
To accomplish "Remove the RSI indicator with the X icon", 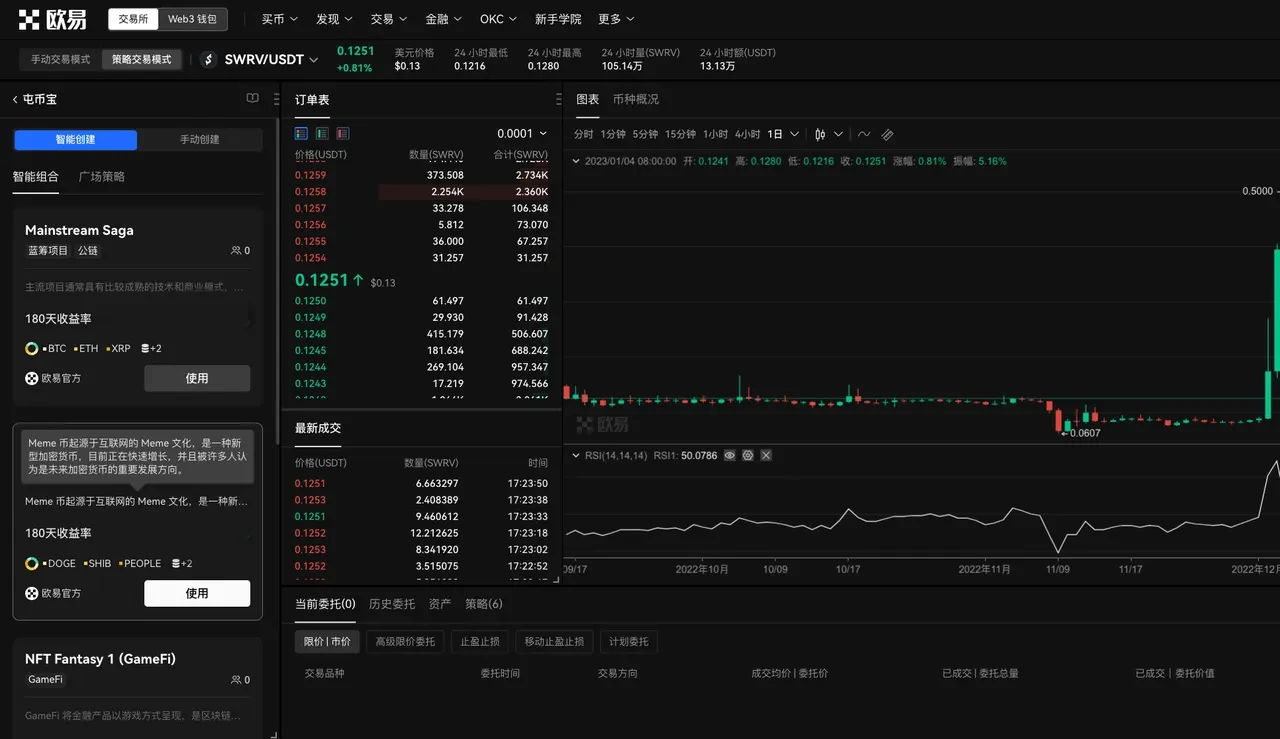I will pos(765,455).
